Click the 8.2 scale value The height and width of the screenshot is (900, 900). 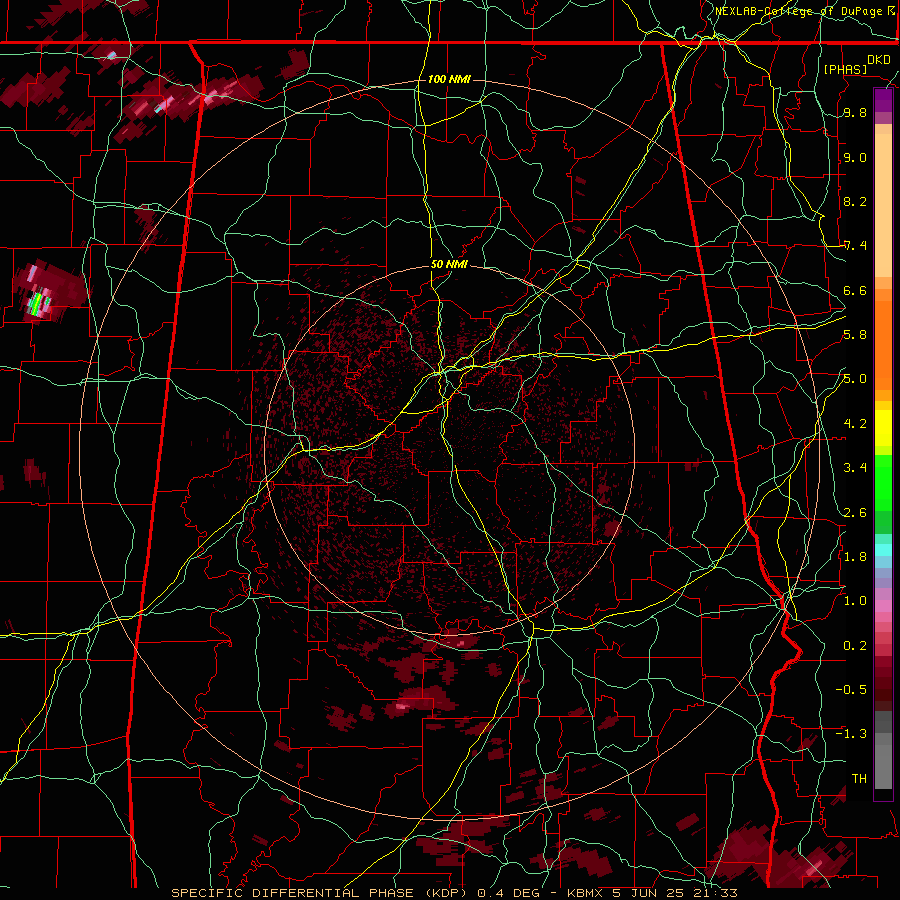(x=855, y=202)
